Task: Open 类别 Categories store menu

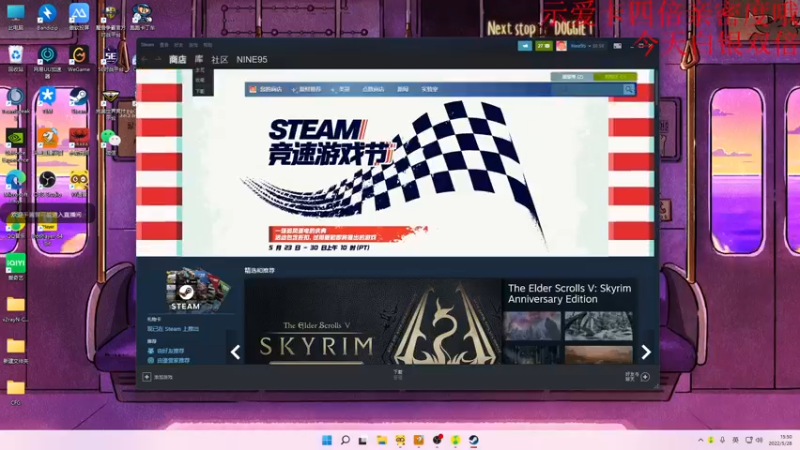Action: tap(344, 89)
